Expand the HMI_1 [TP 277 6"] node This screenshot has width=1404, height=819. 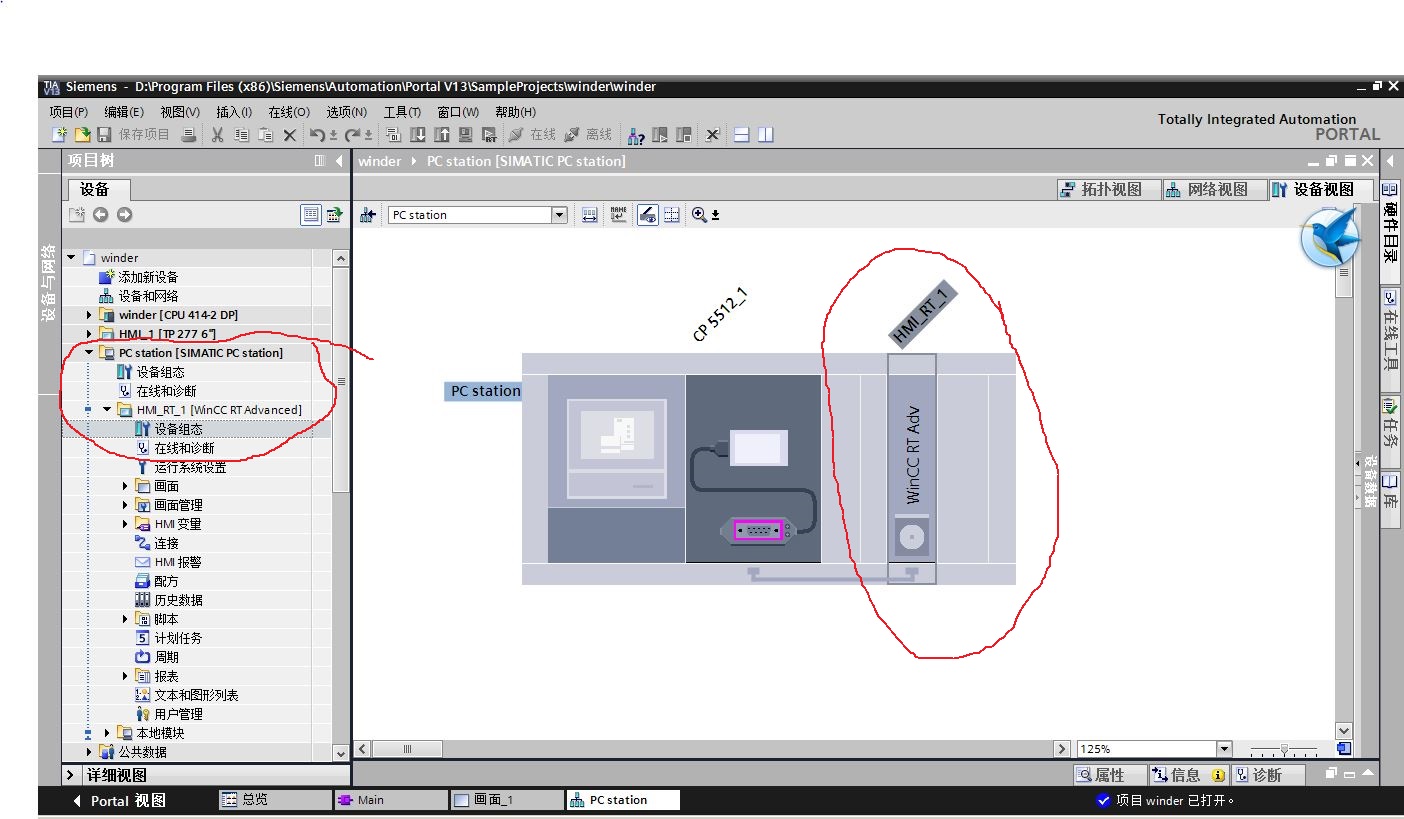(89, 334)
